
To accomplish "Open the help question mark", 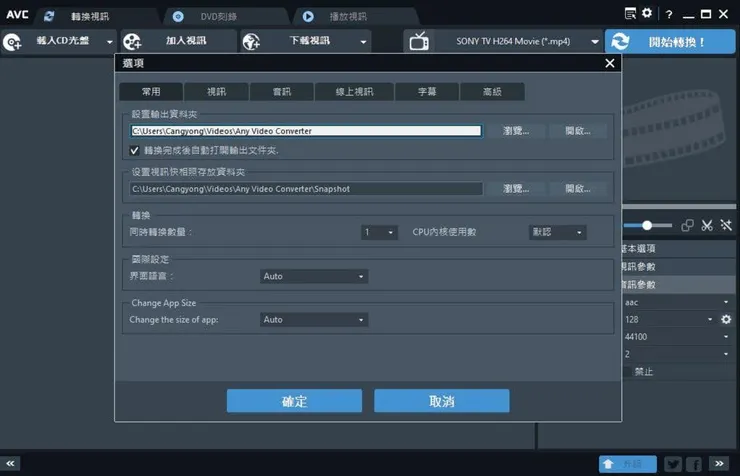I will click(x=669, y=15).
